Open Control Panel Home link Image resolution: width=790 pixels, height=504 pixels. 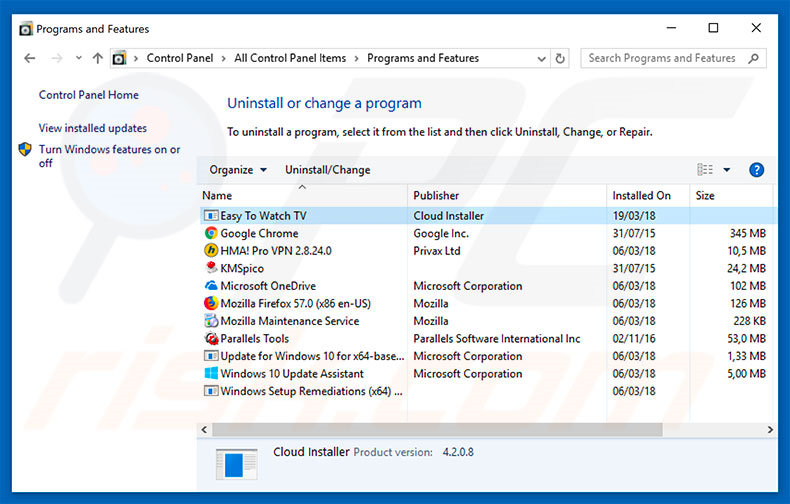(x=89, y=95)
